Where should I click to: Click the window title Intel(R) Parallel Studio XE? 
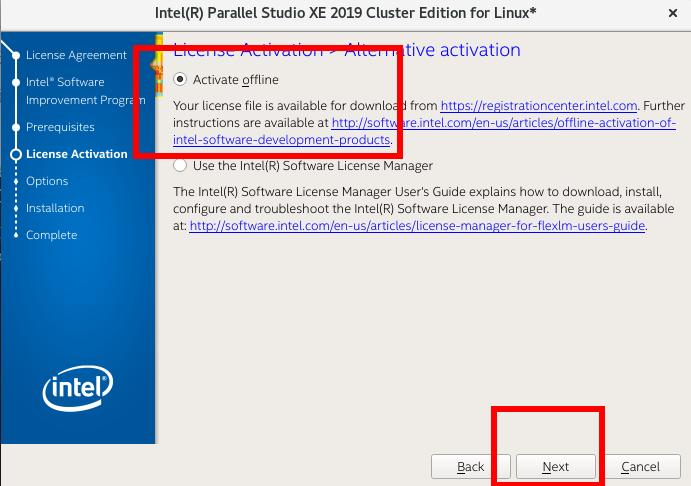[345, 13]
